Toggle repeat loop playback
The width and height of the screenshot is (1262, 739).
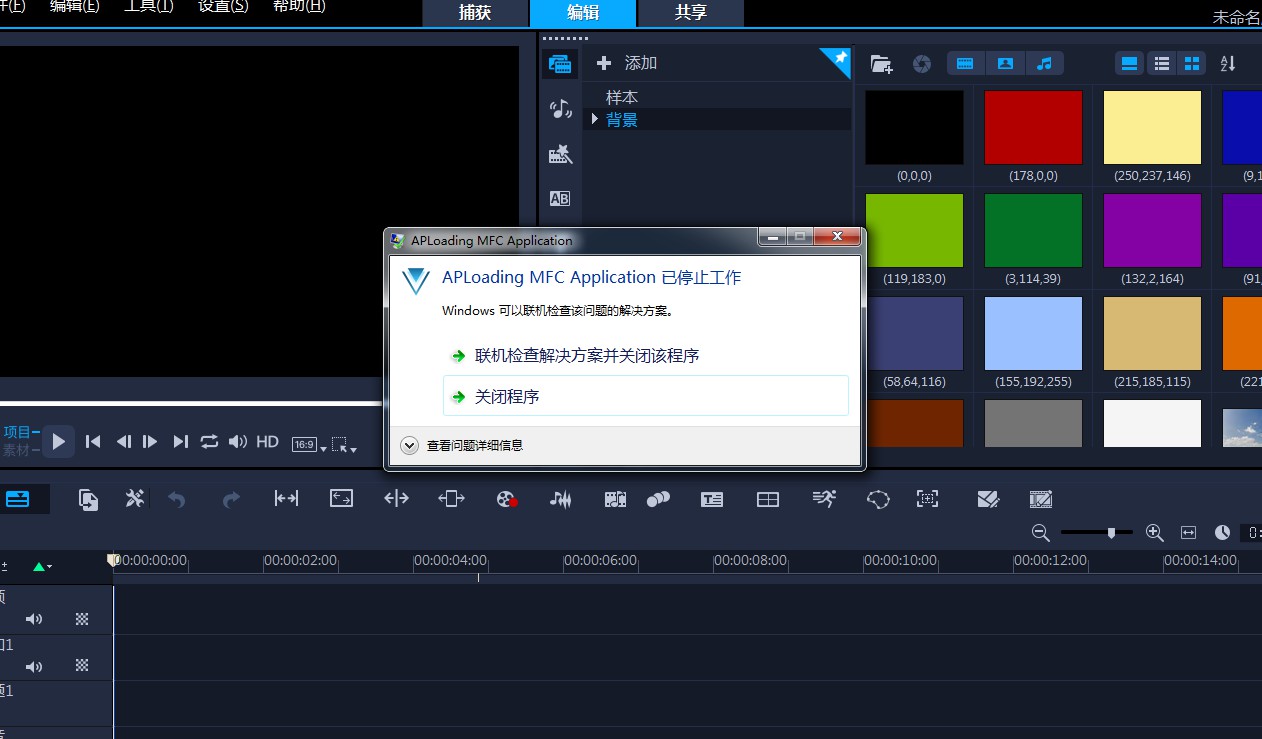pos(209,441)
